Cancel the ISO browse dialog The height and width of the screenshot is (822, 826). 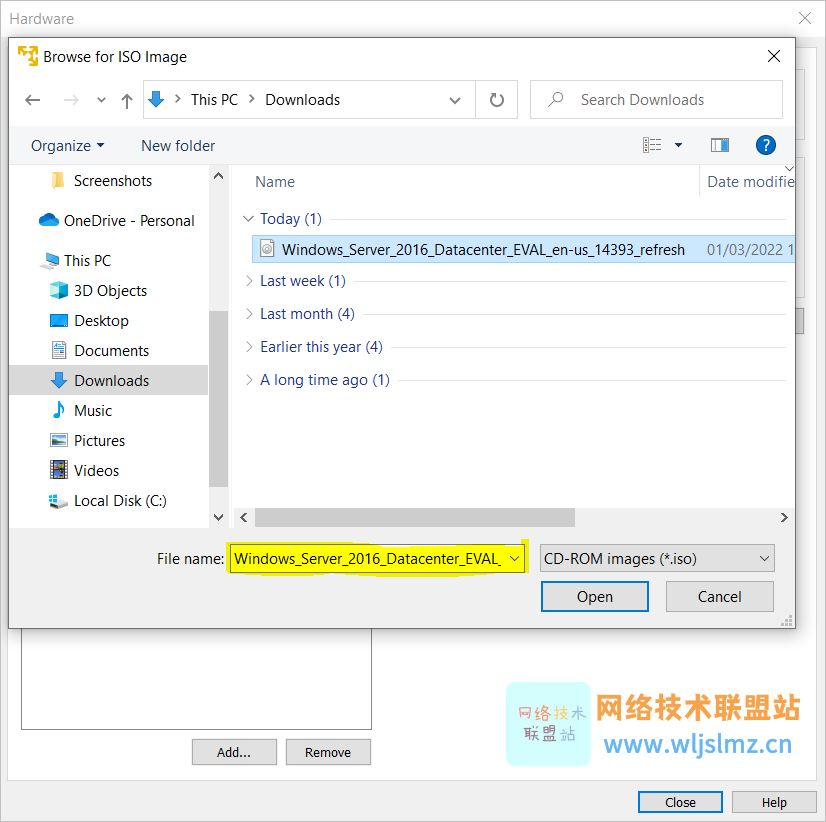720,596
